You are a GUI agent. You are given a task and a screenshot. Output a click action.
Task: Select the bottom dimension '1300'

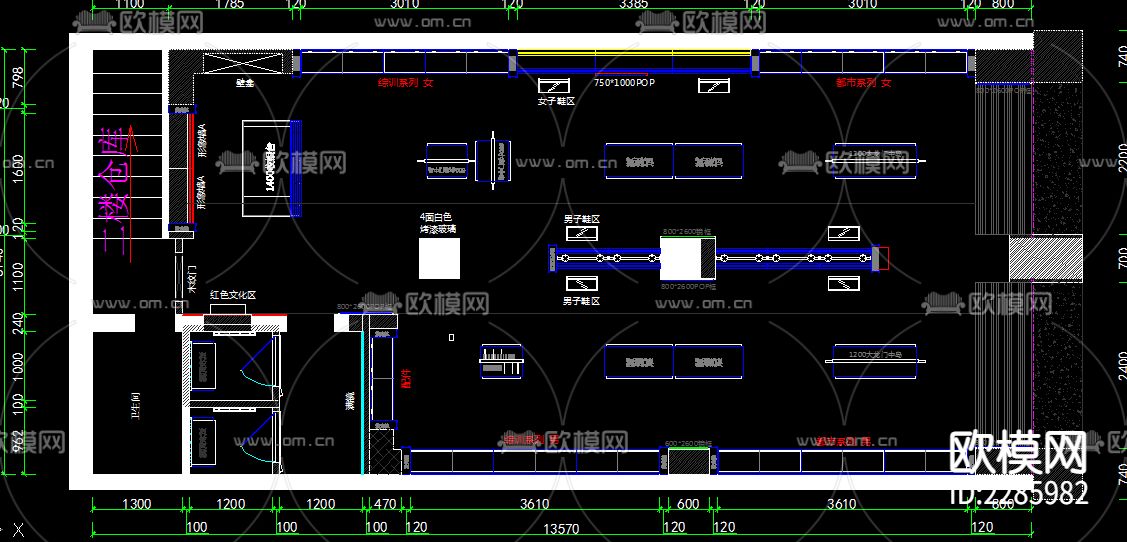point(136,504)
